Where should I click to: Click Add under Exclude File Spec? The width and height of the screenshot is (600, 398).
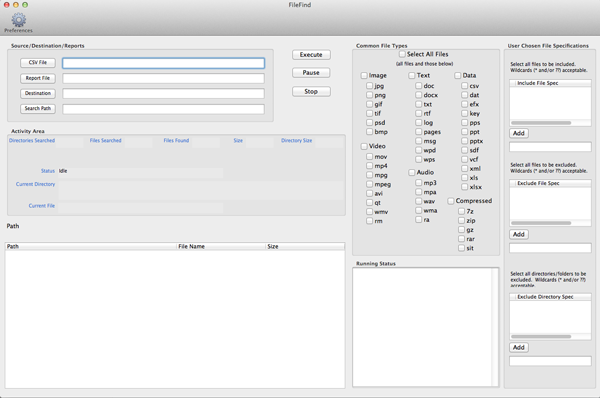[519, 234]
